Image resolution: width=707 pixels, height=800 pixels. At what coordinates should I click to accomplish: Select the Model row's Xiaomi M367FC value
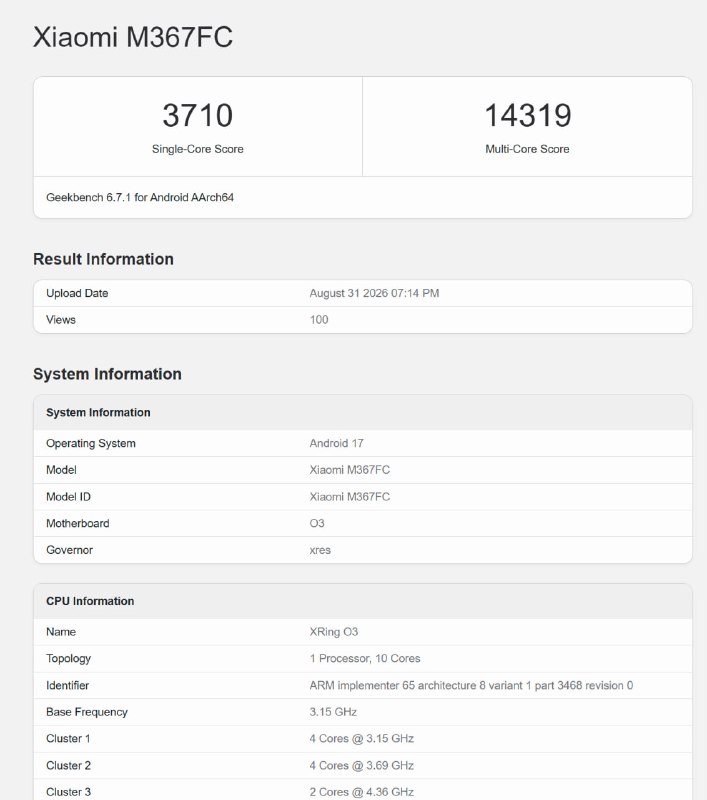(x=349, y=470)
